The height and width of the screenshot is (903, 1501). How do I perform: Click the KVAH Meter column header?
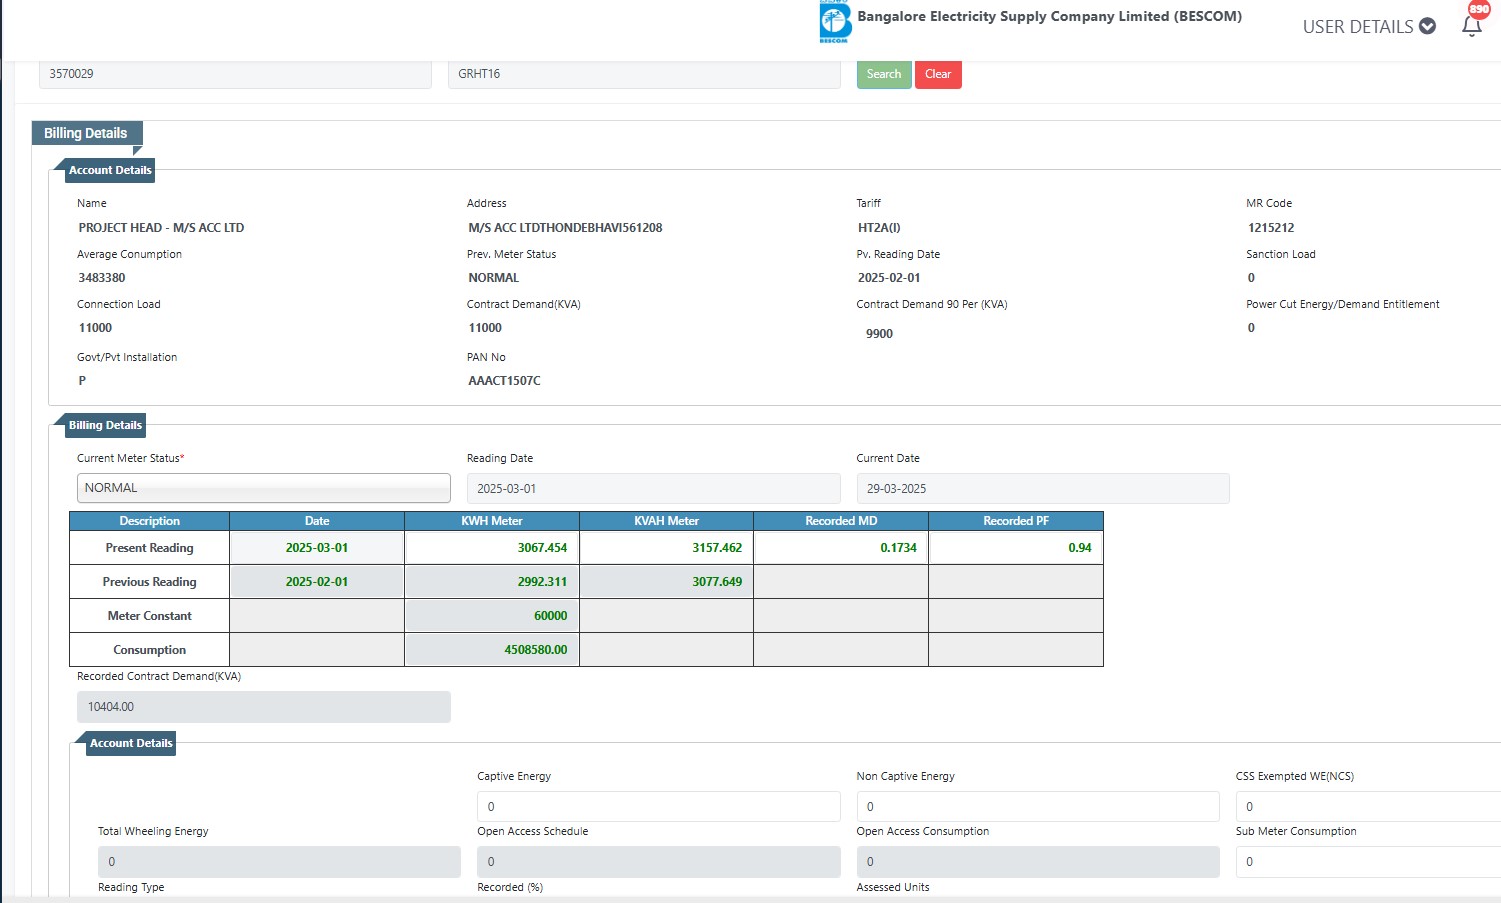tap(667, 521)
